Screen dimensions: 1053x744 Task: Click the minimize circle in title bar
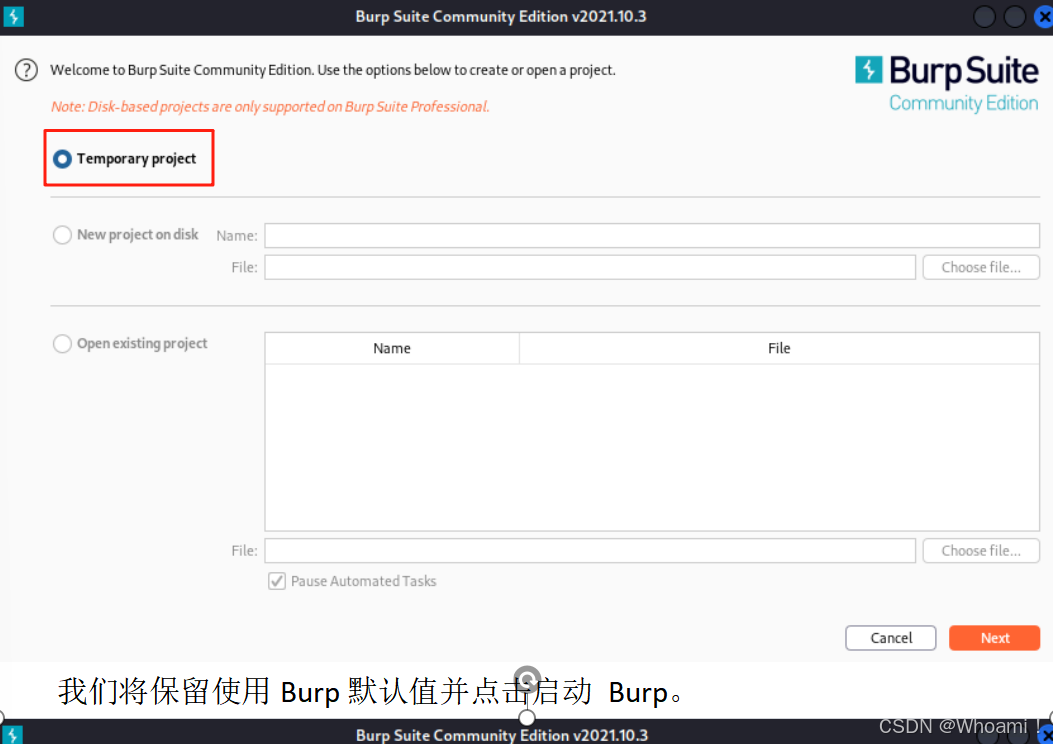point(984,16)
